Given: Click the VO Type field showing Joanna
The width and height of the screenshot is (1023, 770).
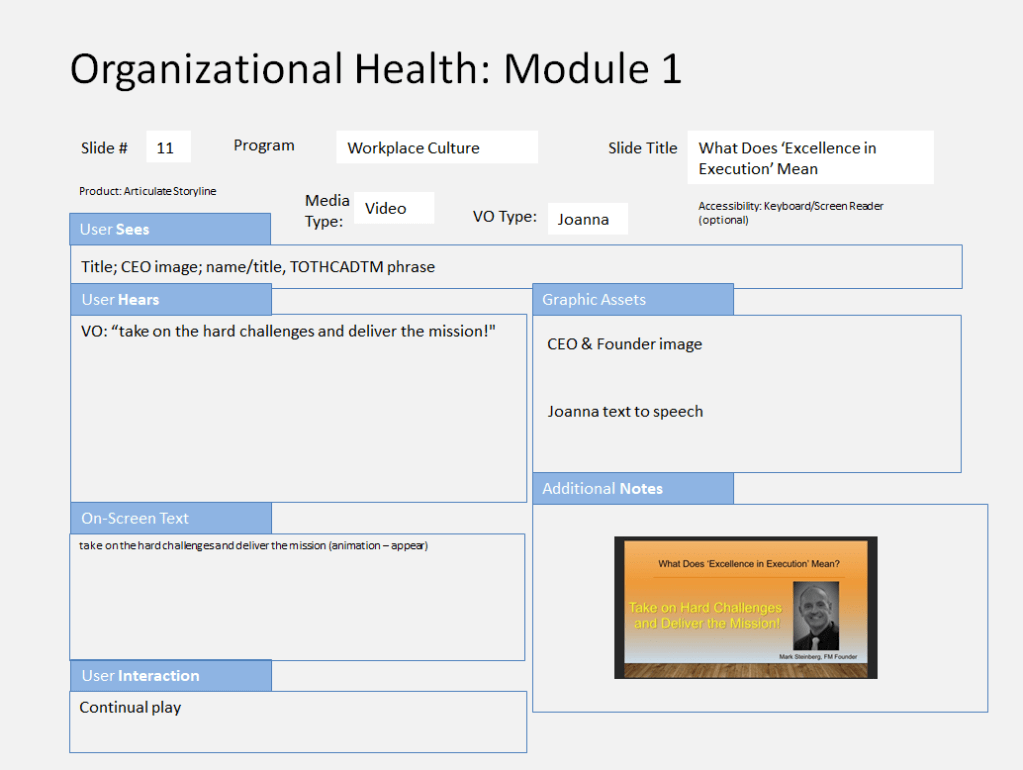Looking at the screenshot, I should [587, 219].
